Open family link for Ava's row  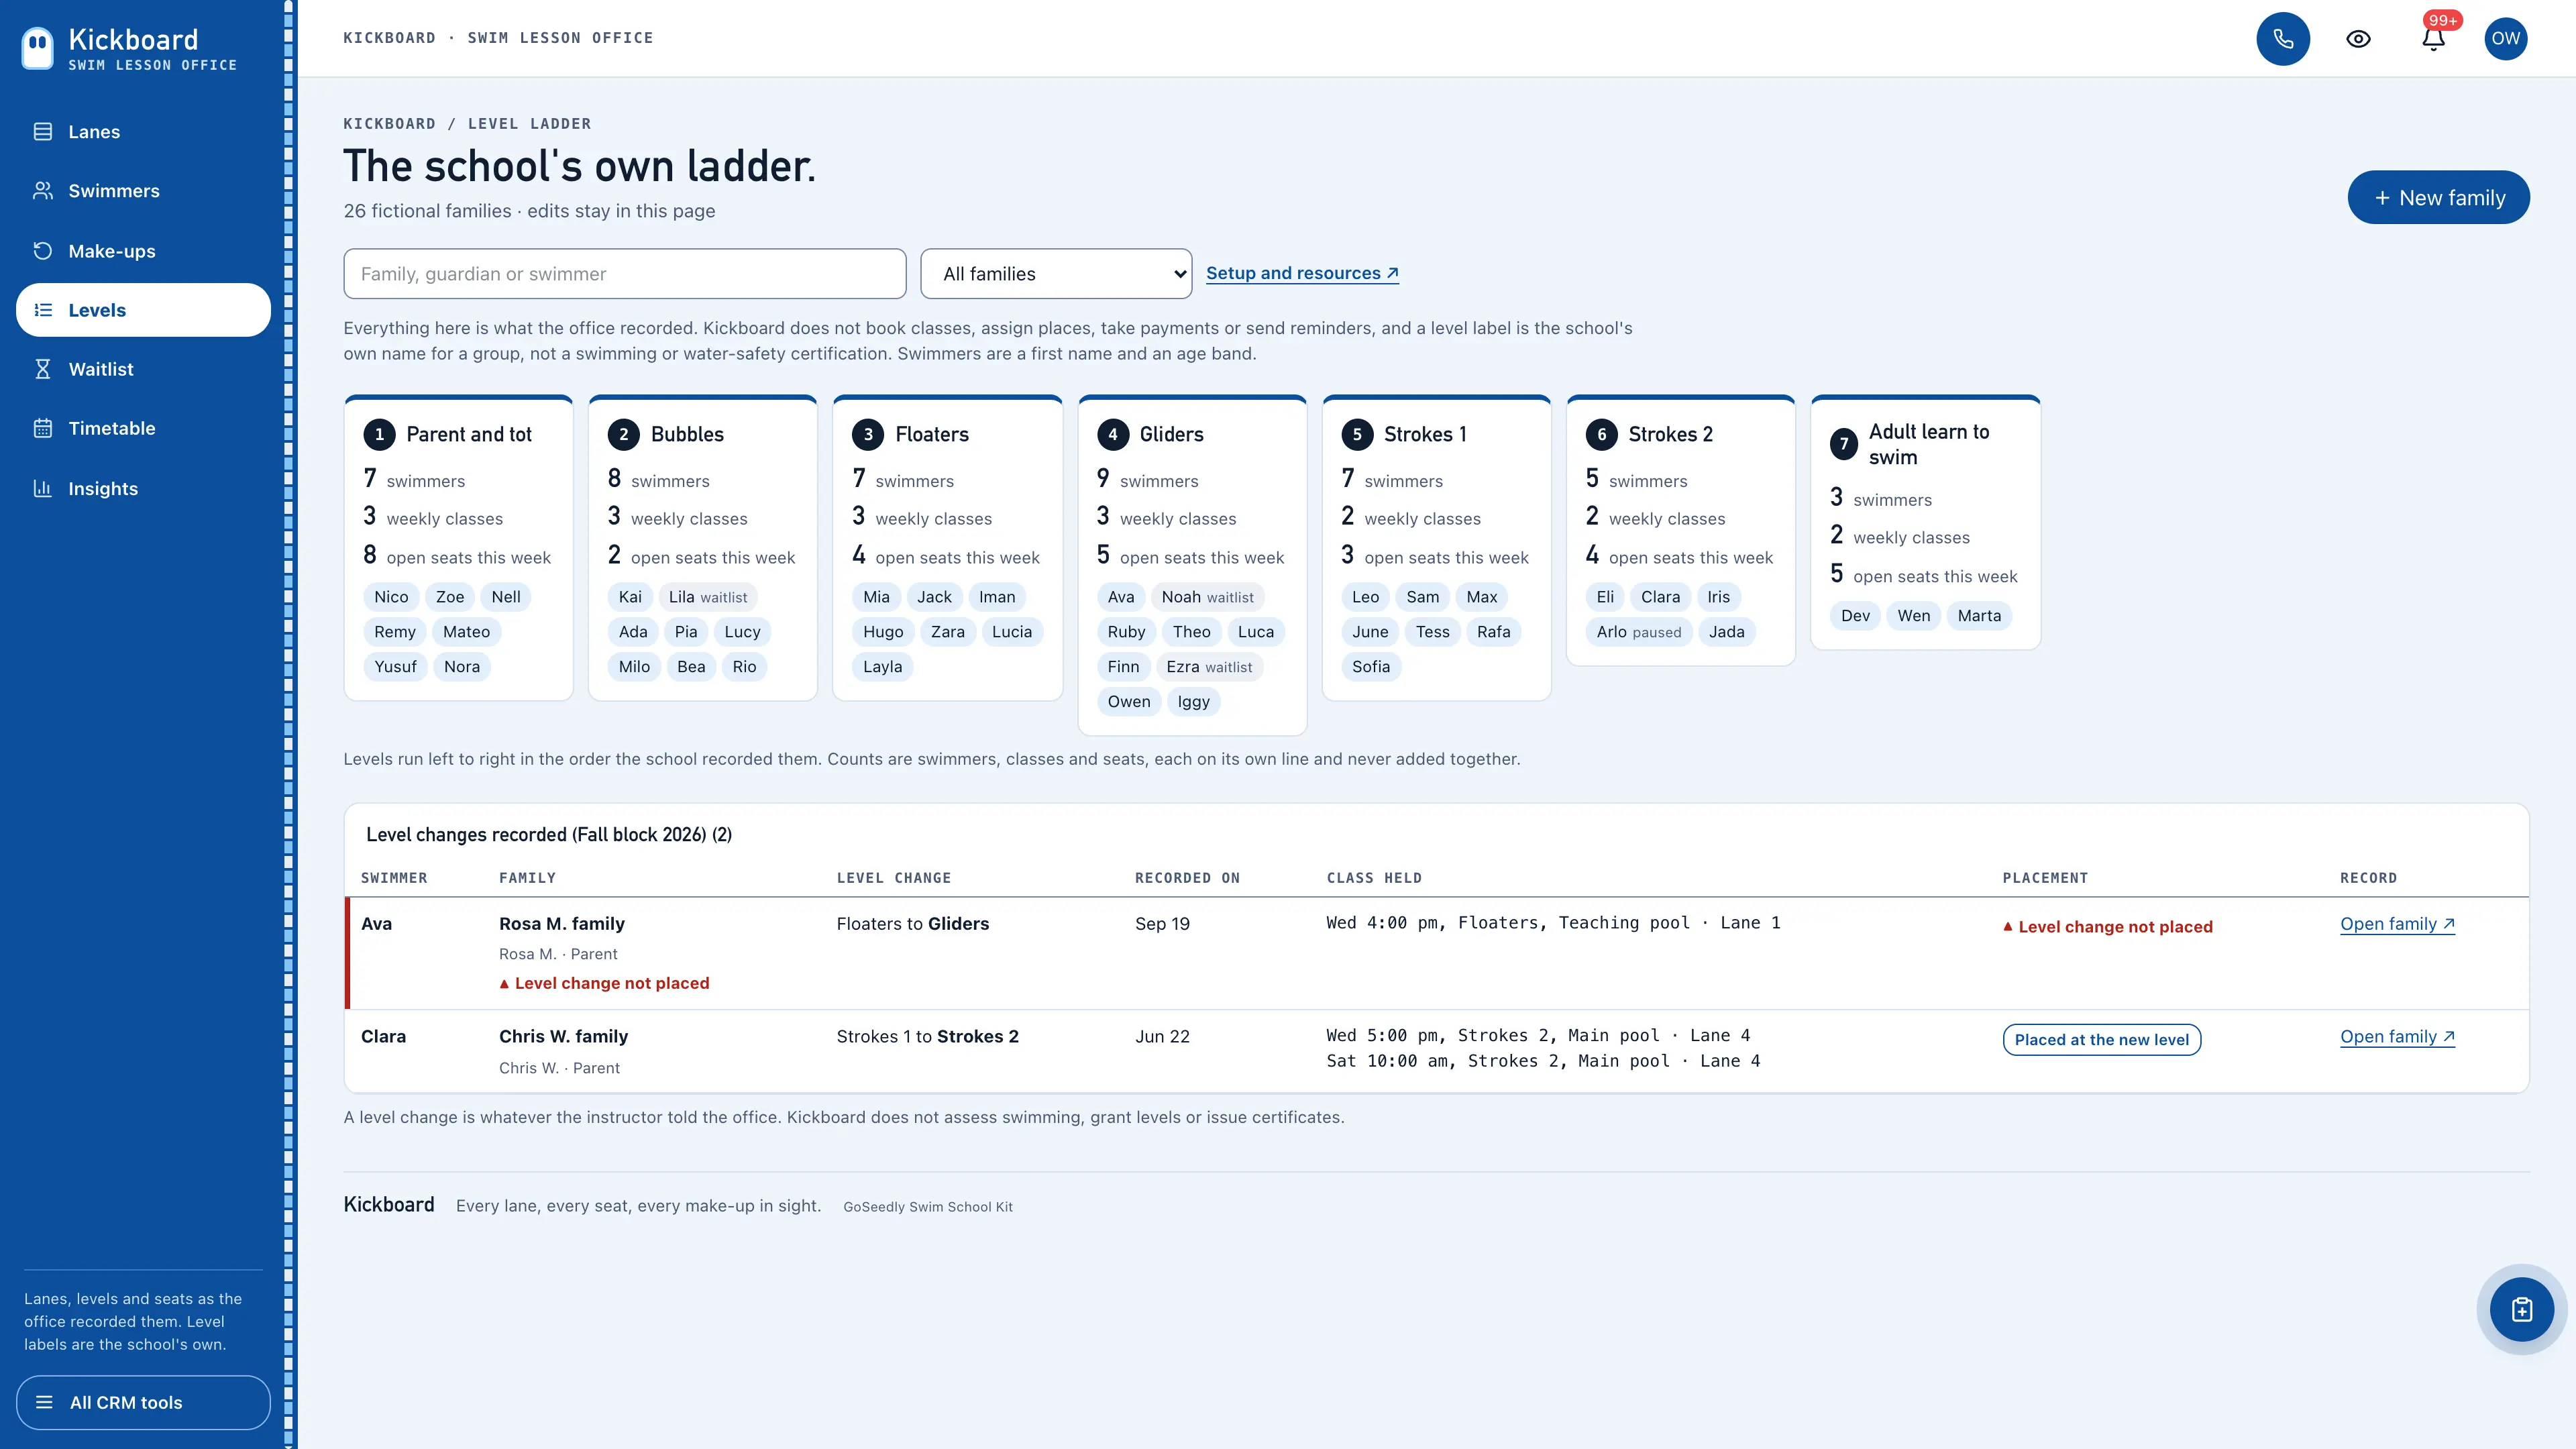click(2397, 924)
